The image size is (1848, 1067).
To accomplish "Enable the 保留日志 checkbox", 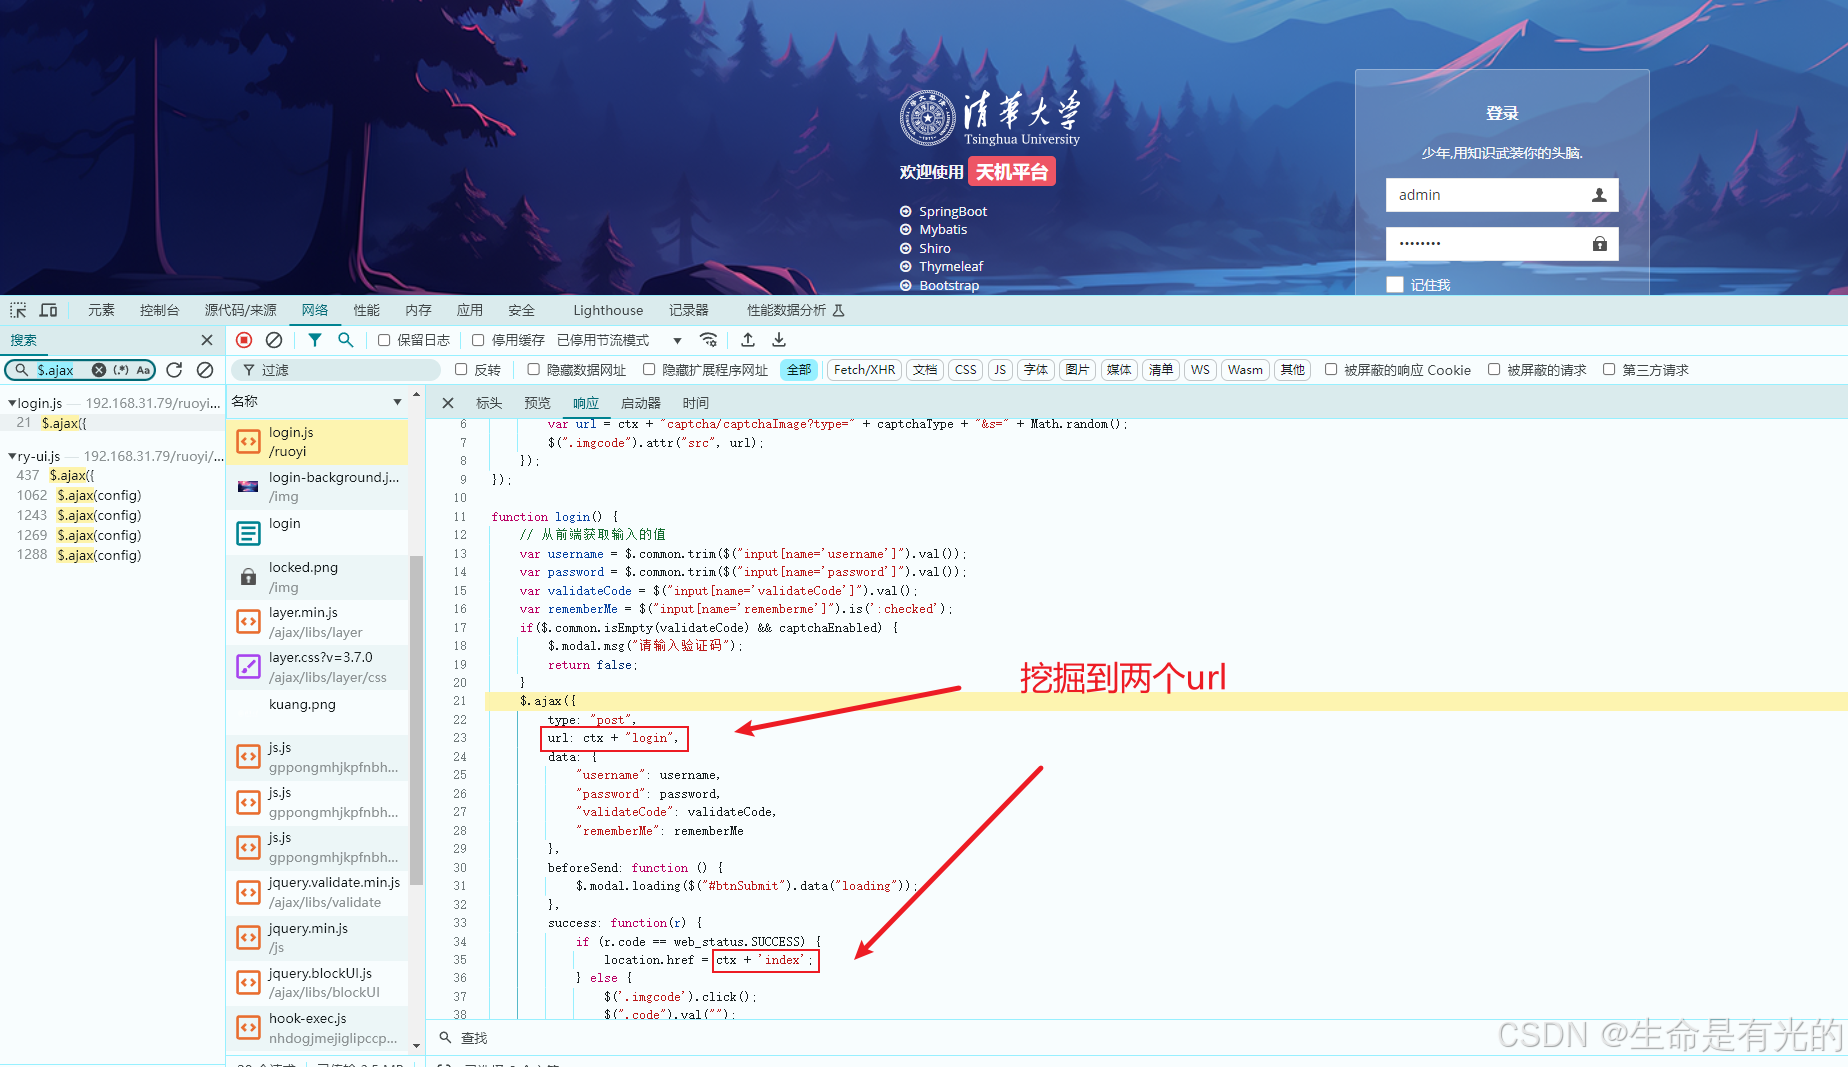I will point(384,340).
